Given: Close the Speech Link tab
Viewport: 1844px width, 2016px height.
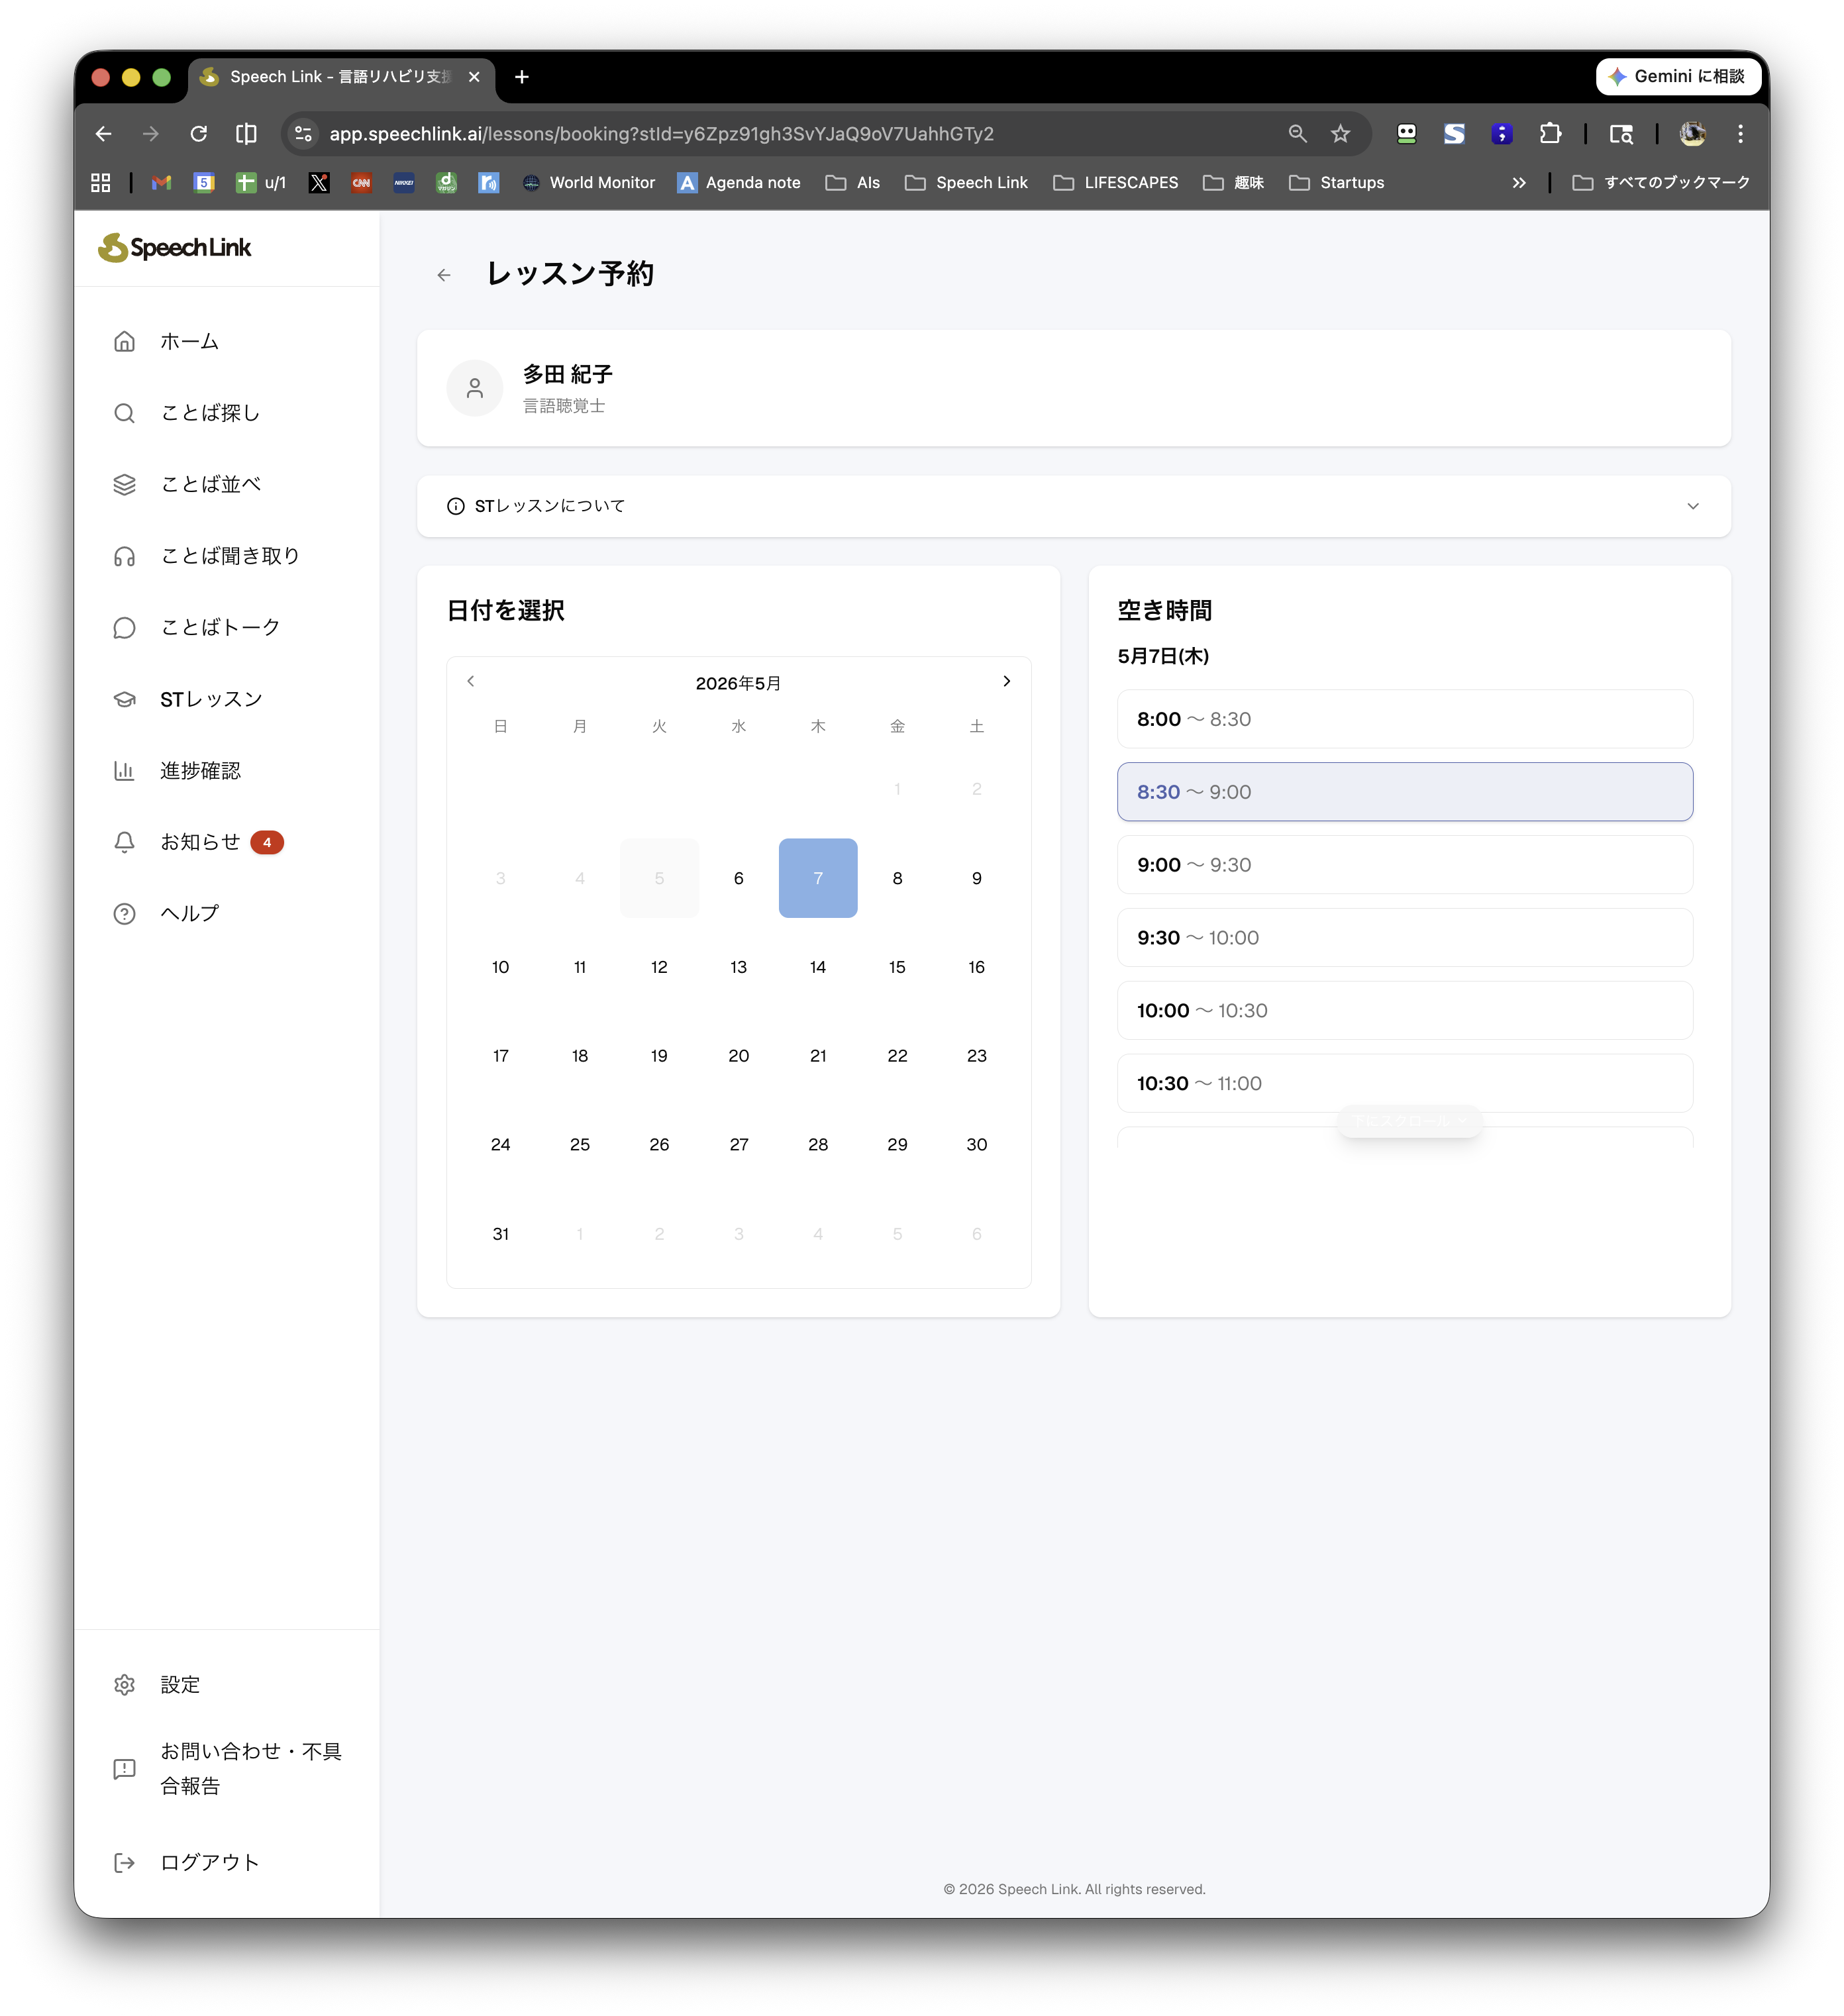Looking at the screenshot, I should pyautogui.click(x=474, y=77).
